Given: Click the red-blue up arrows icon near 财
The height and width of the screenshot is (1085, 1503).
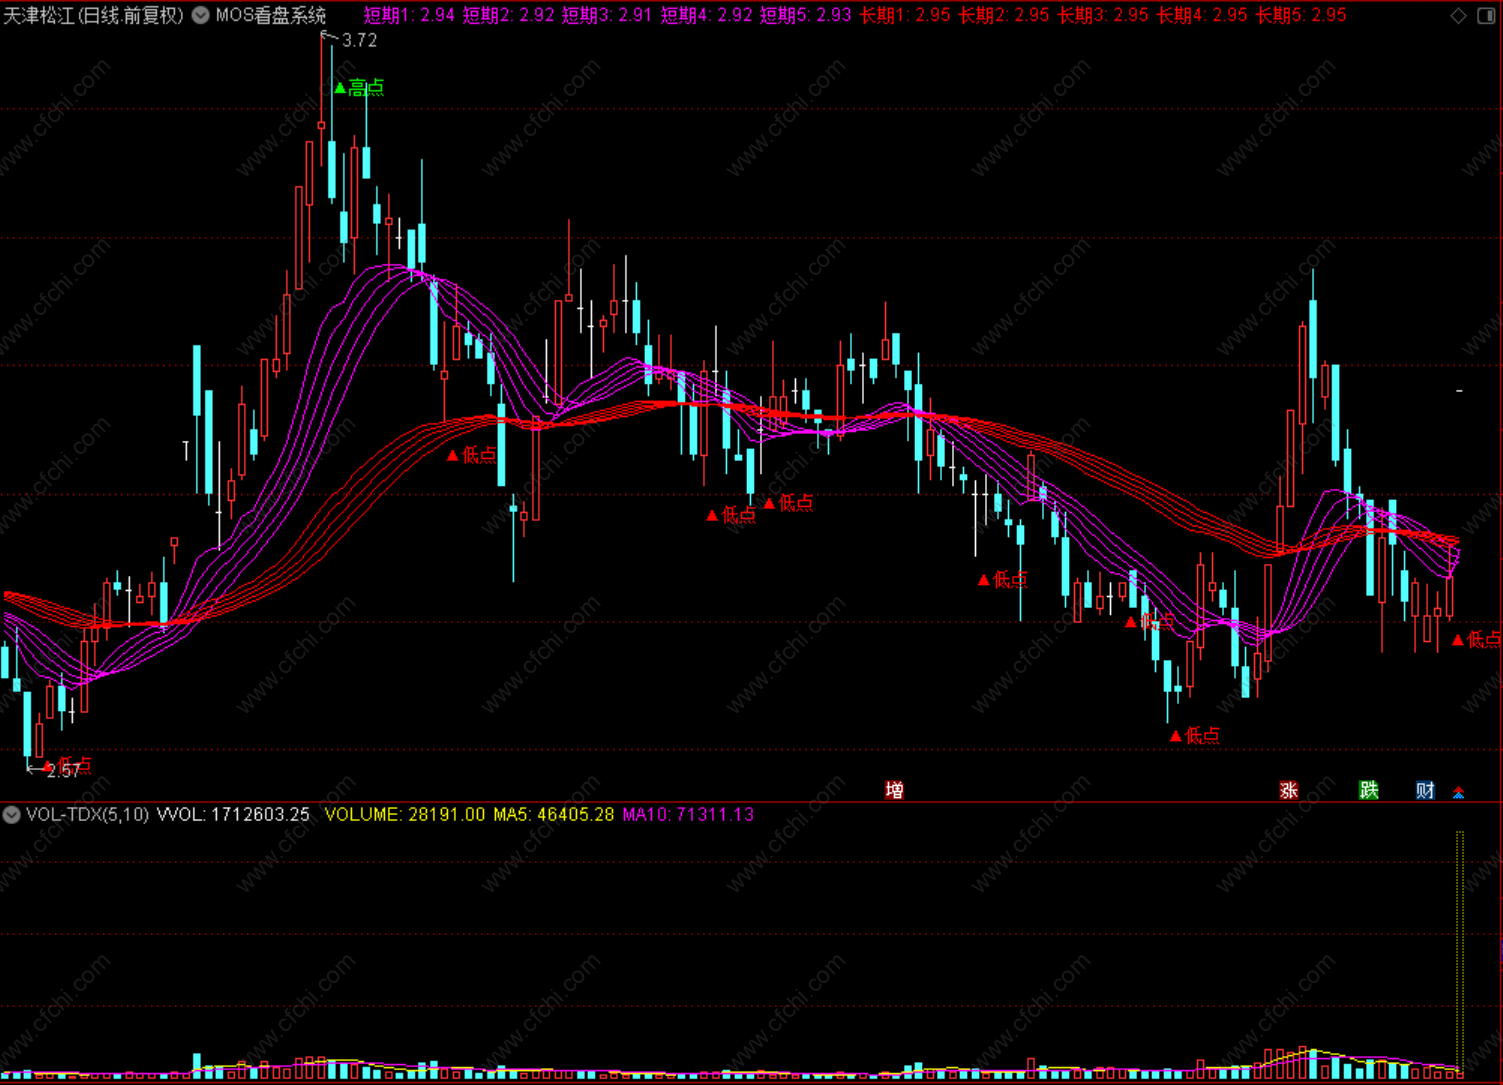Looking at the screenshot, I should (1458, 792).
